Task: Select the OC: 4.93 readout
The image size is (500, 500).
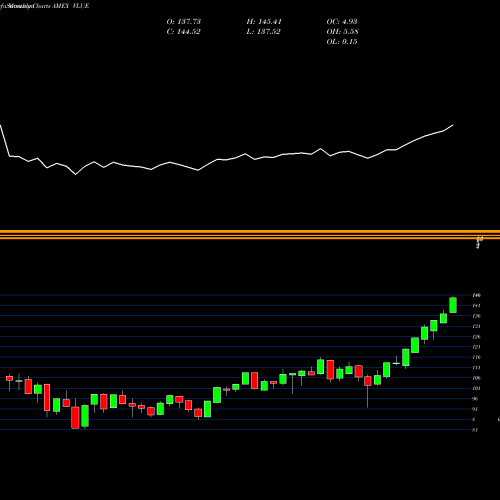Action: 342,22
